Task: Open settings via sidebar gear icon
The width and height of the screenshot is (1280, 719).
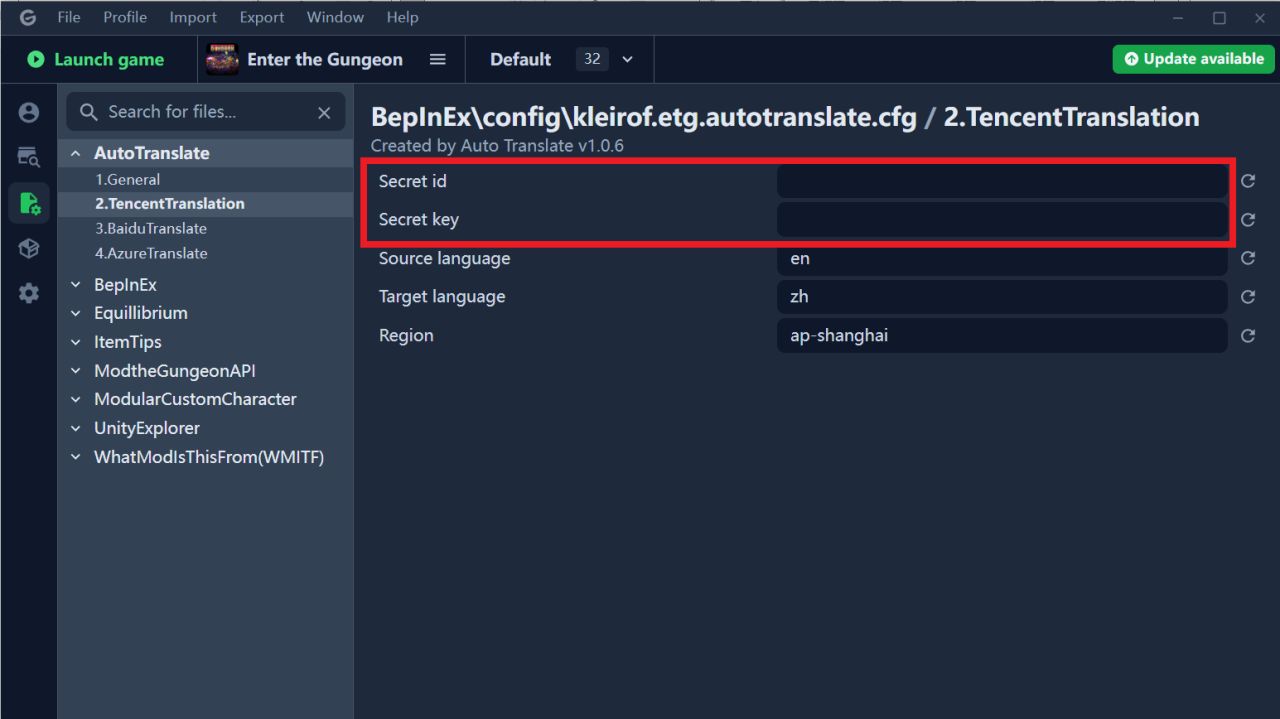Action: pyautogui.click(x=29, y=293)
